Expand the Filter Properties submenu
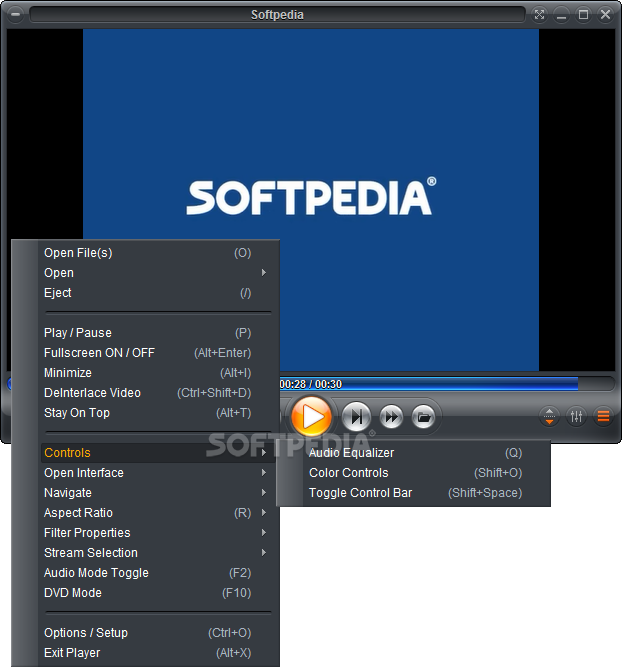Viewport: 622px width, 667px height. tap(158, 533)
